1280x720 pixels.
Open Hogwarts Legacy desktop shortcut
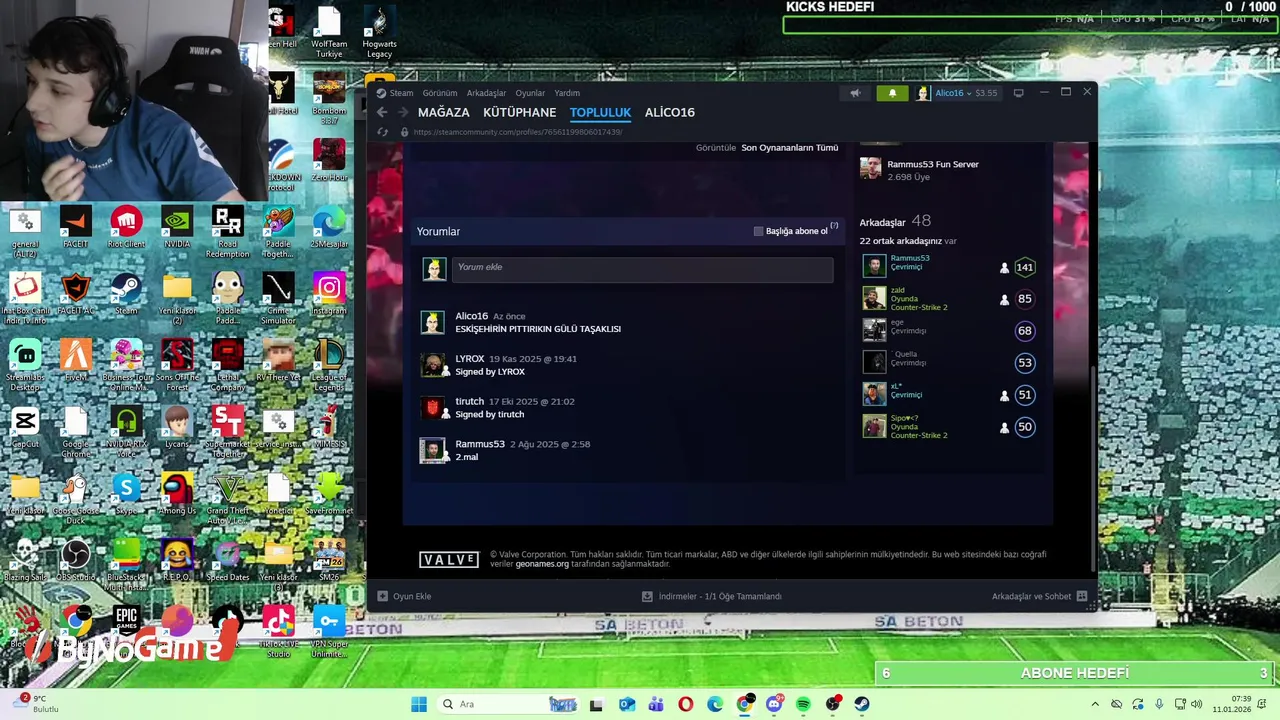coord(379,32)
